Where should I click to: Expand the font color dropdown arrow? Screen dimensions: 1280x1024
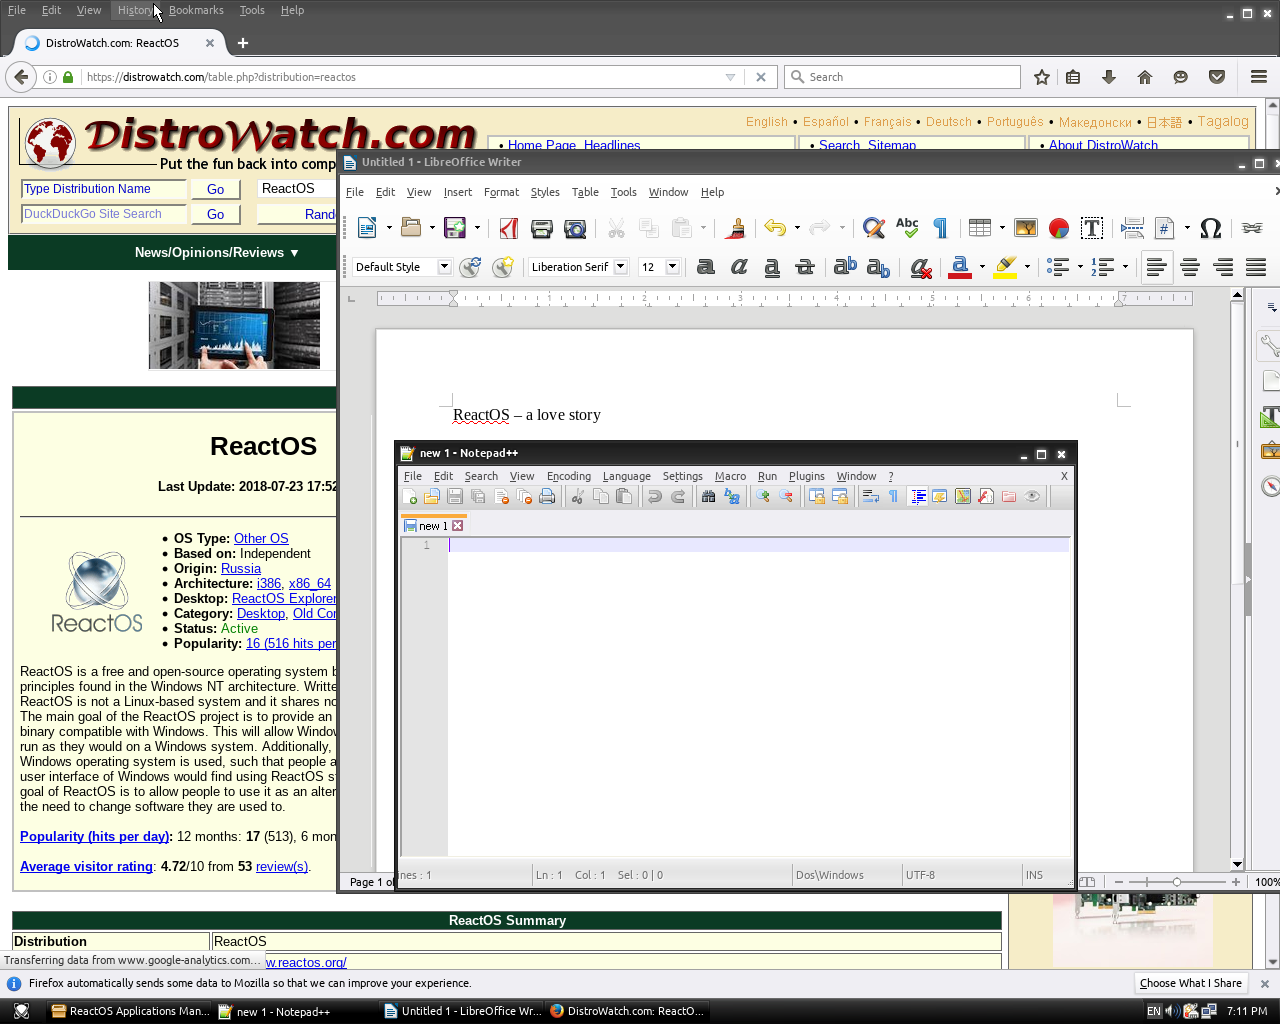pyautogui.click(x=982, y=267)
